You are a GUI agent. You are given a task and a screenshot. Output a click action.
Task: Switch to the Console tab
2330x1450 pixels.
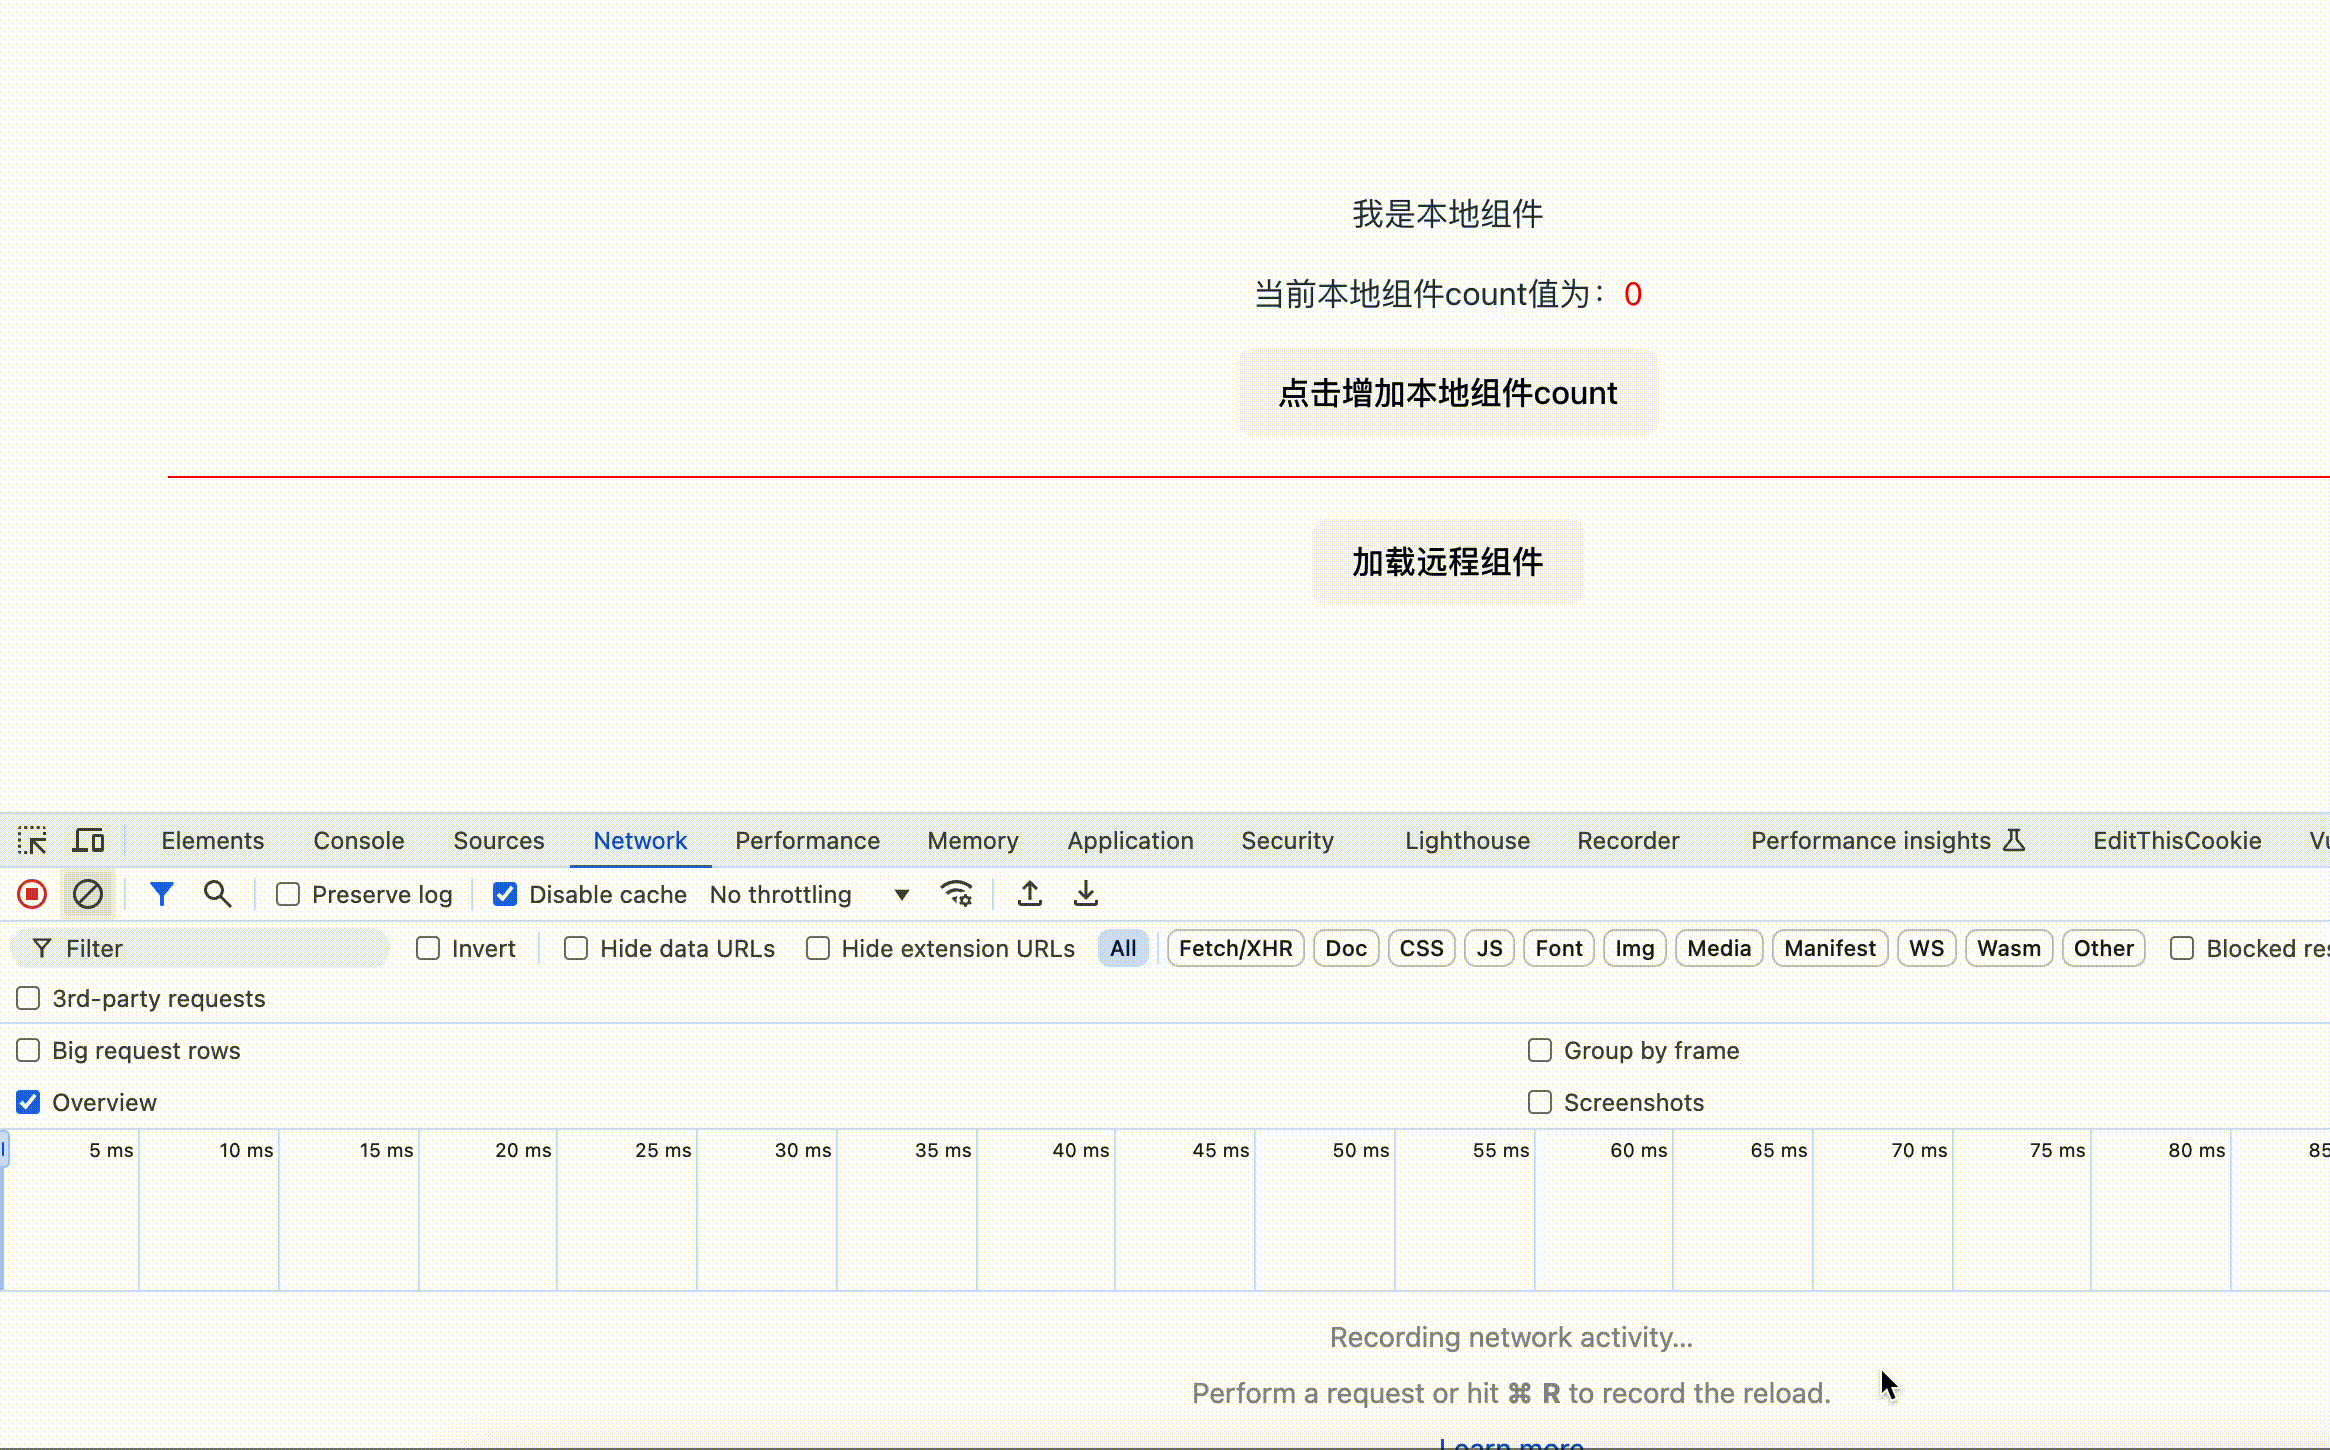click(358, 840)
